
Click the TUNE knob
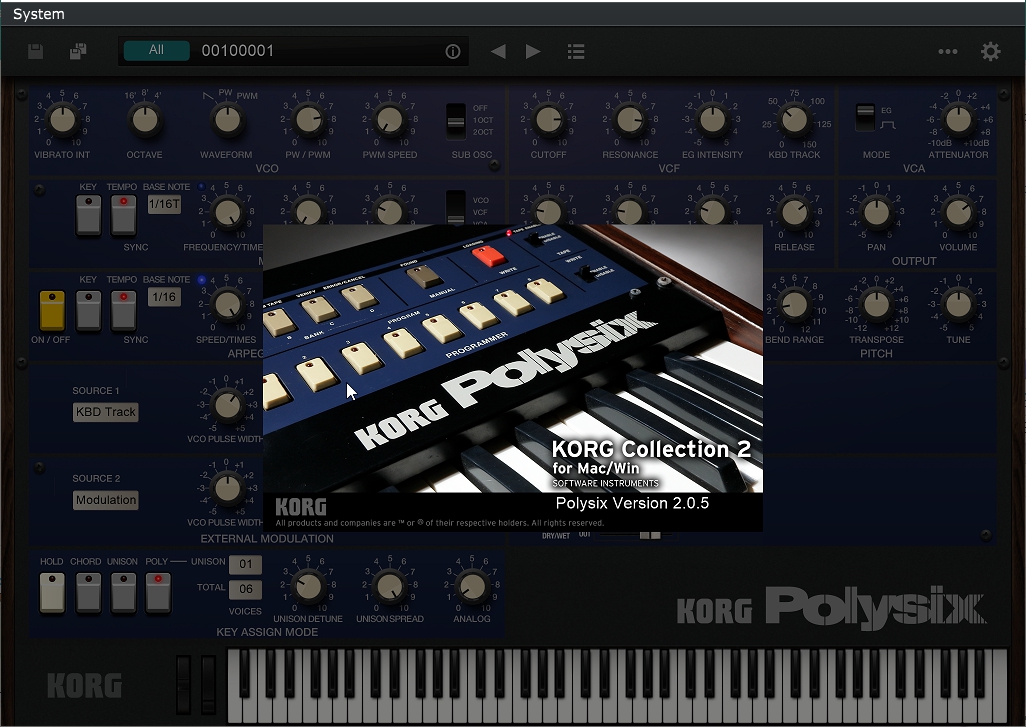click(958, 304)
